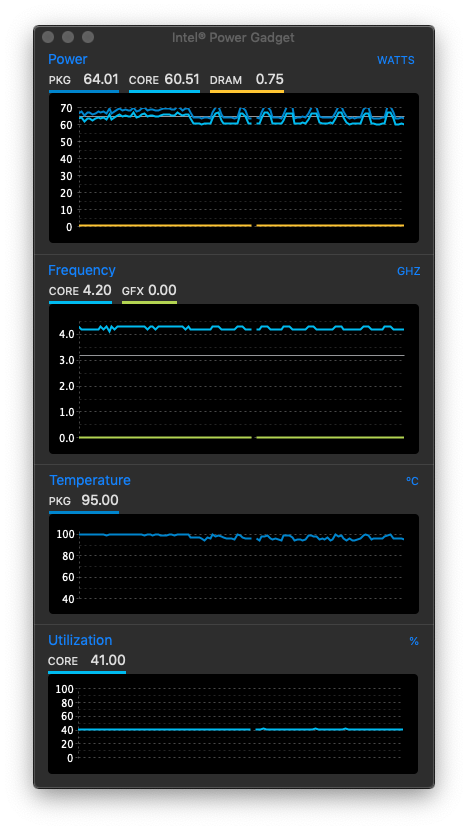
Task: Select the PKG power reading 64.01
Action: pos(101,79)
